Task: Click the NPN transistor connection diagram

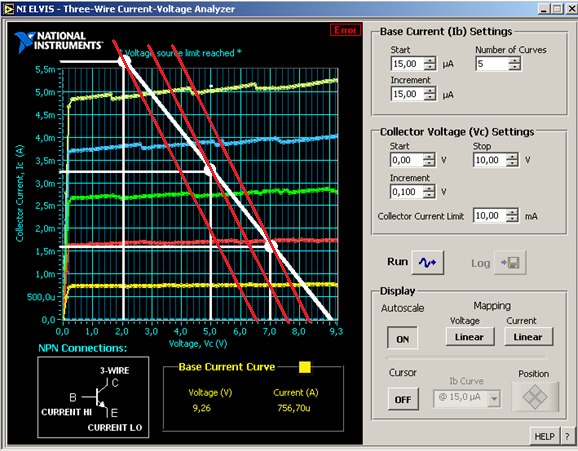Action: point(93,397)
